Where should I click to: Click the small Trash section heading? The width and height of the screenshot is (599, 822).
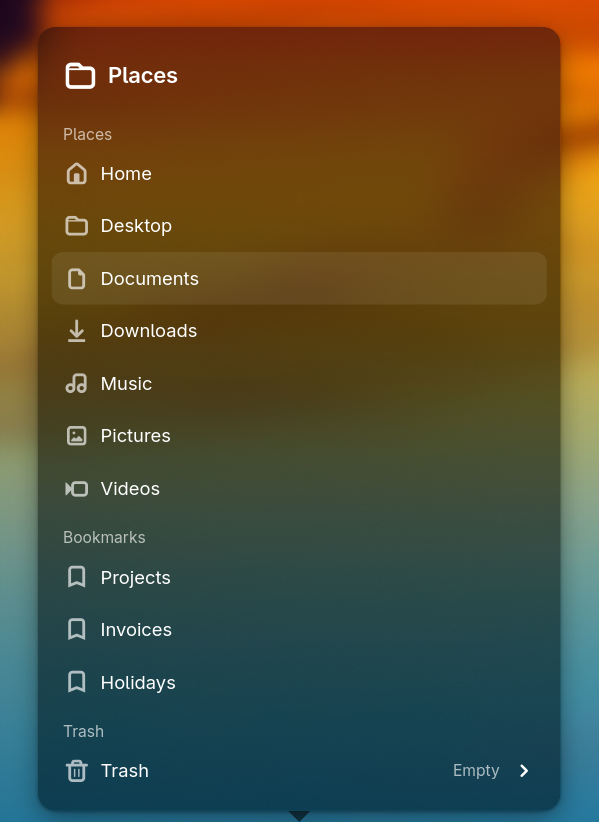(x=83, y=731)
